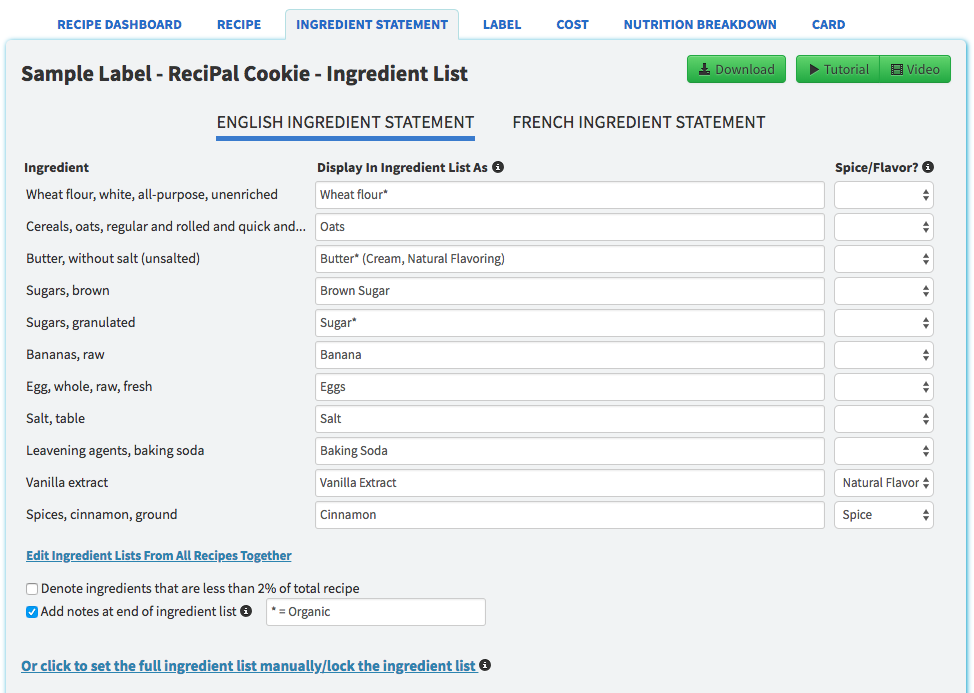The image size is (974, 693).
Task: Click the green Download button
Action: coord(736,69)
